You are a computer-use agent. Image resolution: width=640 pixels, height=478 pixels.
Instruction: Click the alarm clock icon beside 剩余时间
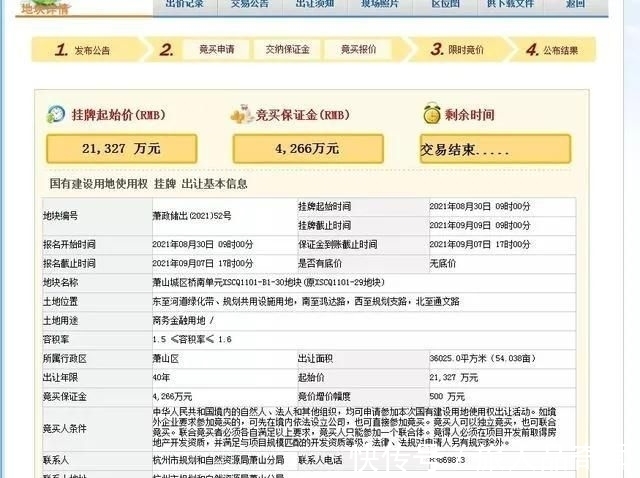[431, 113]
